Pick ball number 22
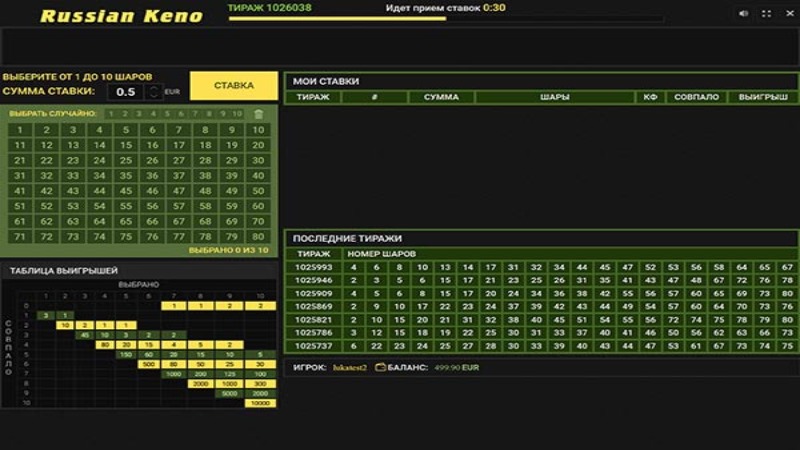Image resolution: width=800 pixels, height=450 pixels. click(46, 161)
